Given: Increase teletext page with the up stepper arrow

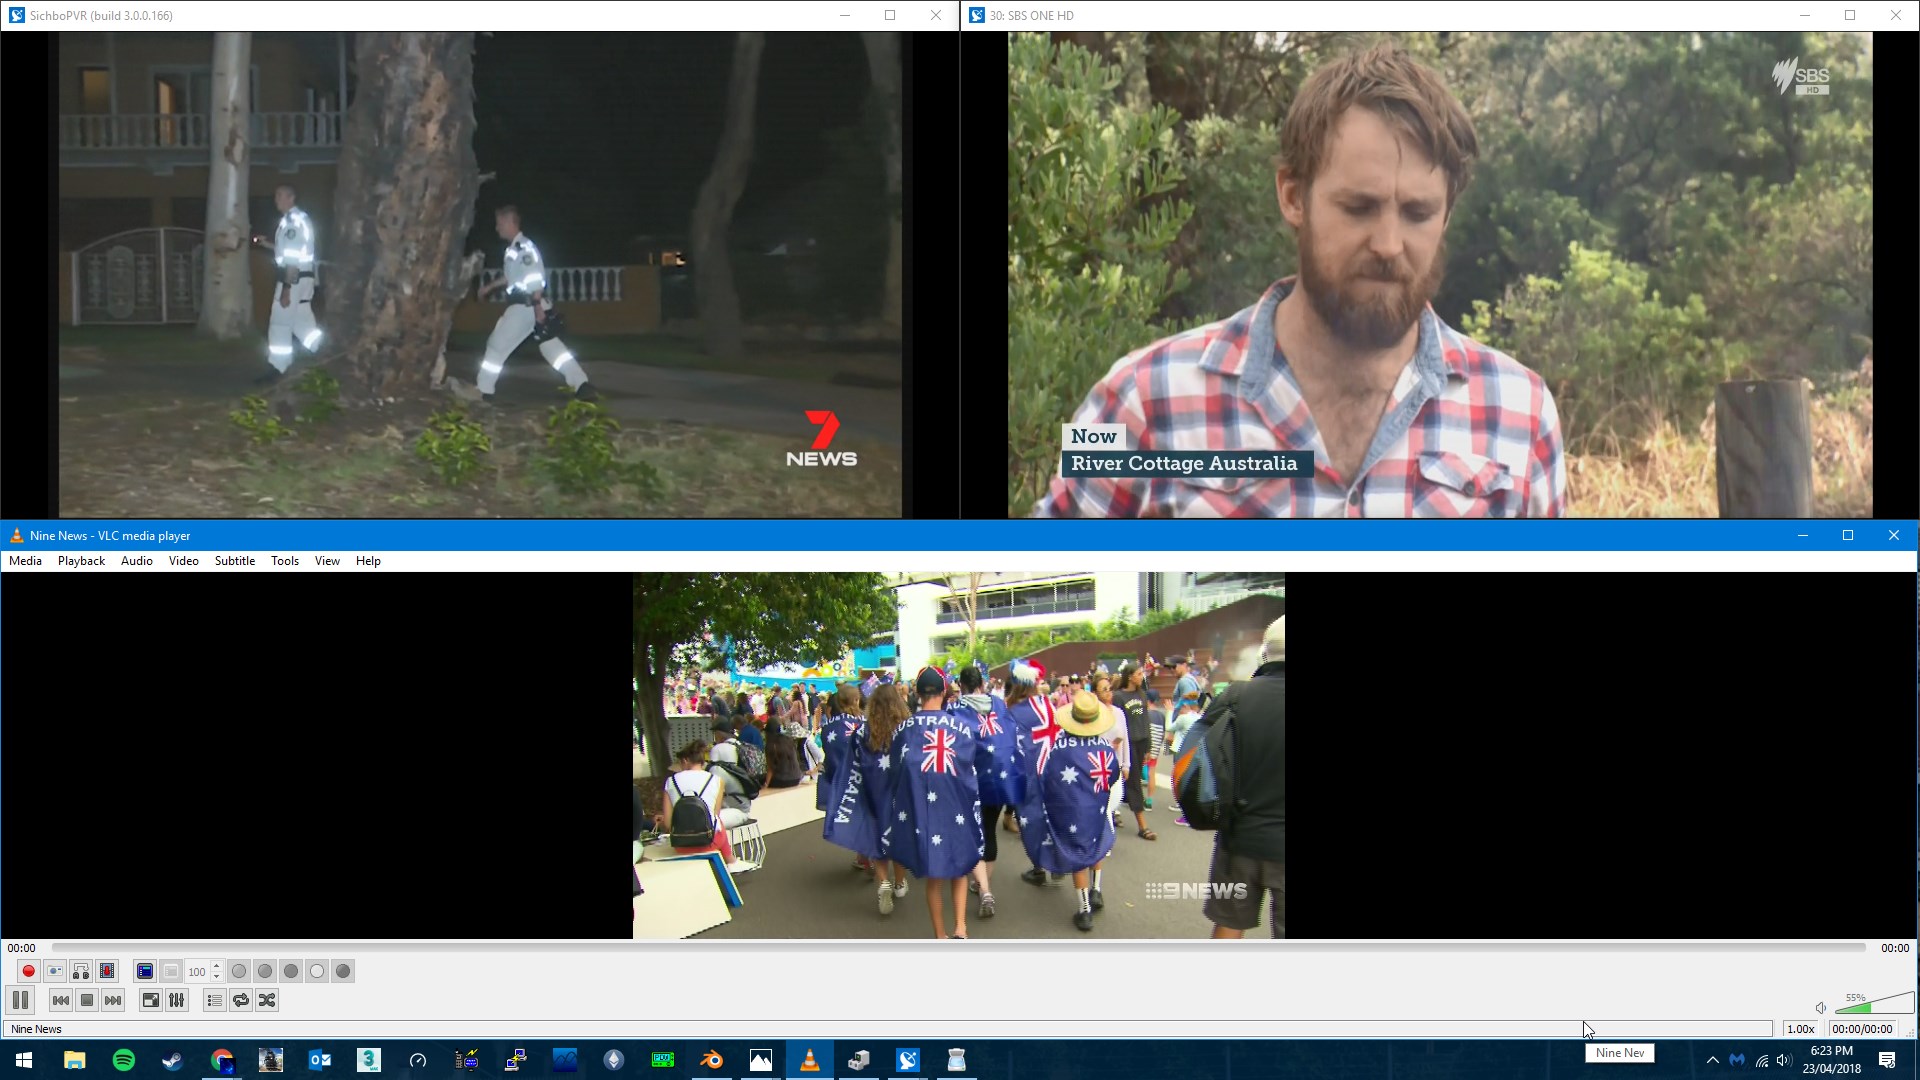Looking at the screenshot, I should (216, 966).
